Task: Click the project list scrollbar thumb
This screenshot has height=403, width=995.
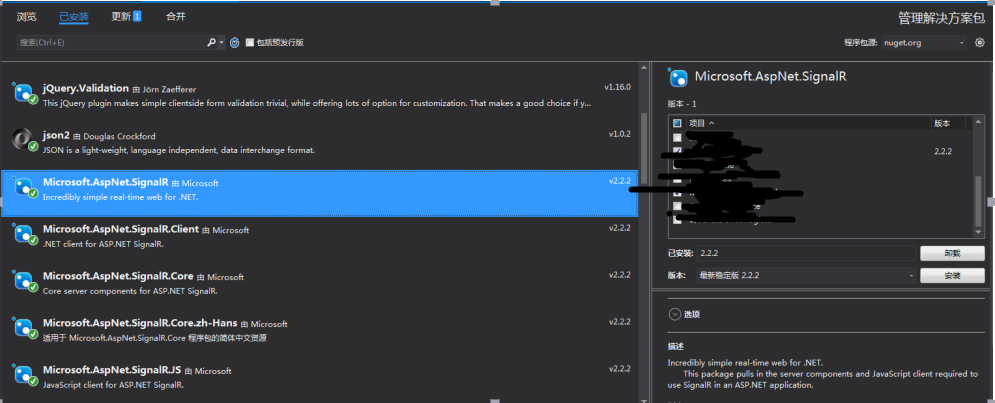Action: coord(978,200)
